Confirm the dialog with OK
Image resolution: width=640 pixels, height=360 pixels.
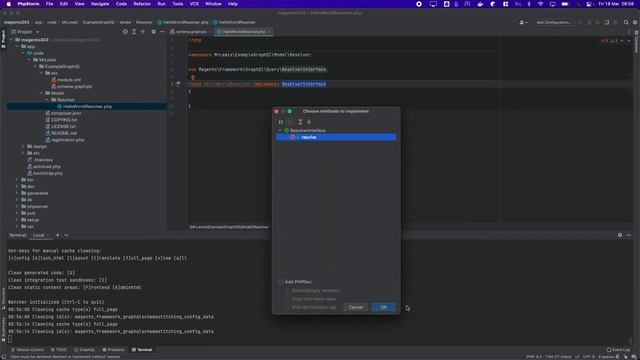(383, 307)
